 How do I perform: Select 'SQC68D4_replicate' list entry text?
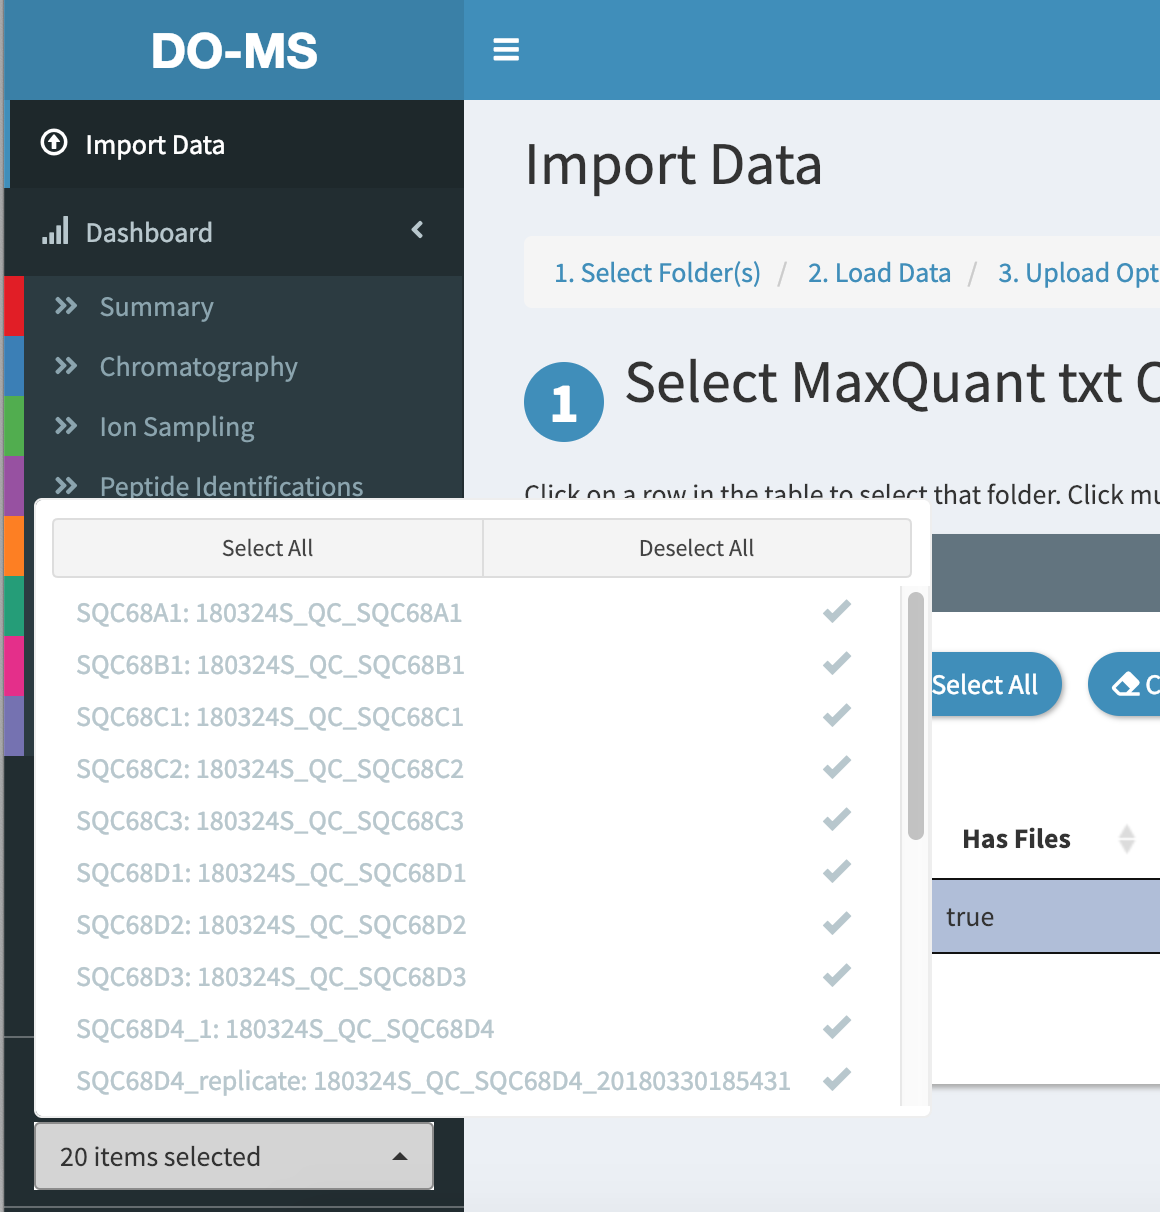click(433, 1080)
